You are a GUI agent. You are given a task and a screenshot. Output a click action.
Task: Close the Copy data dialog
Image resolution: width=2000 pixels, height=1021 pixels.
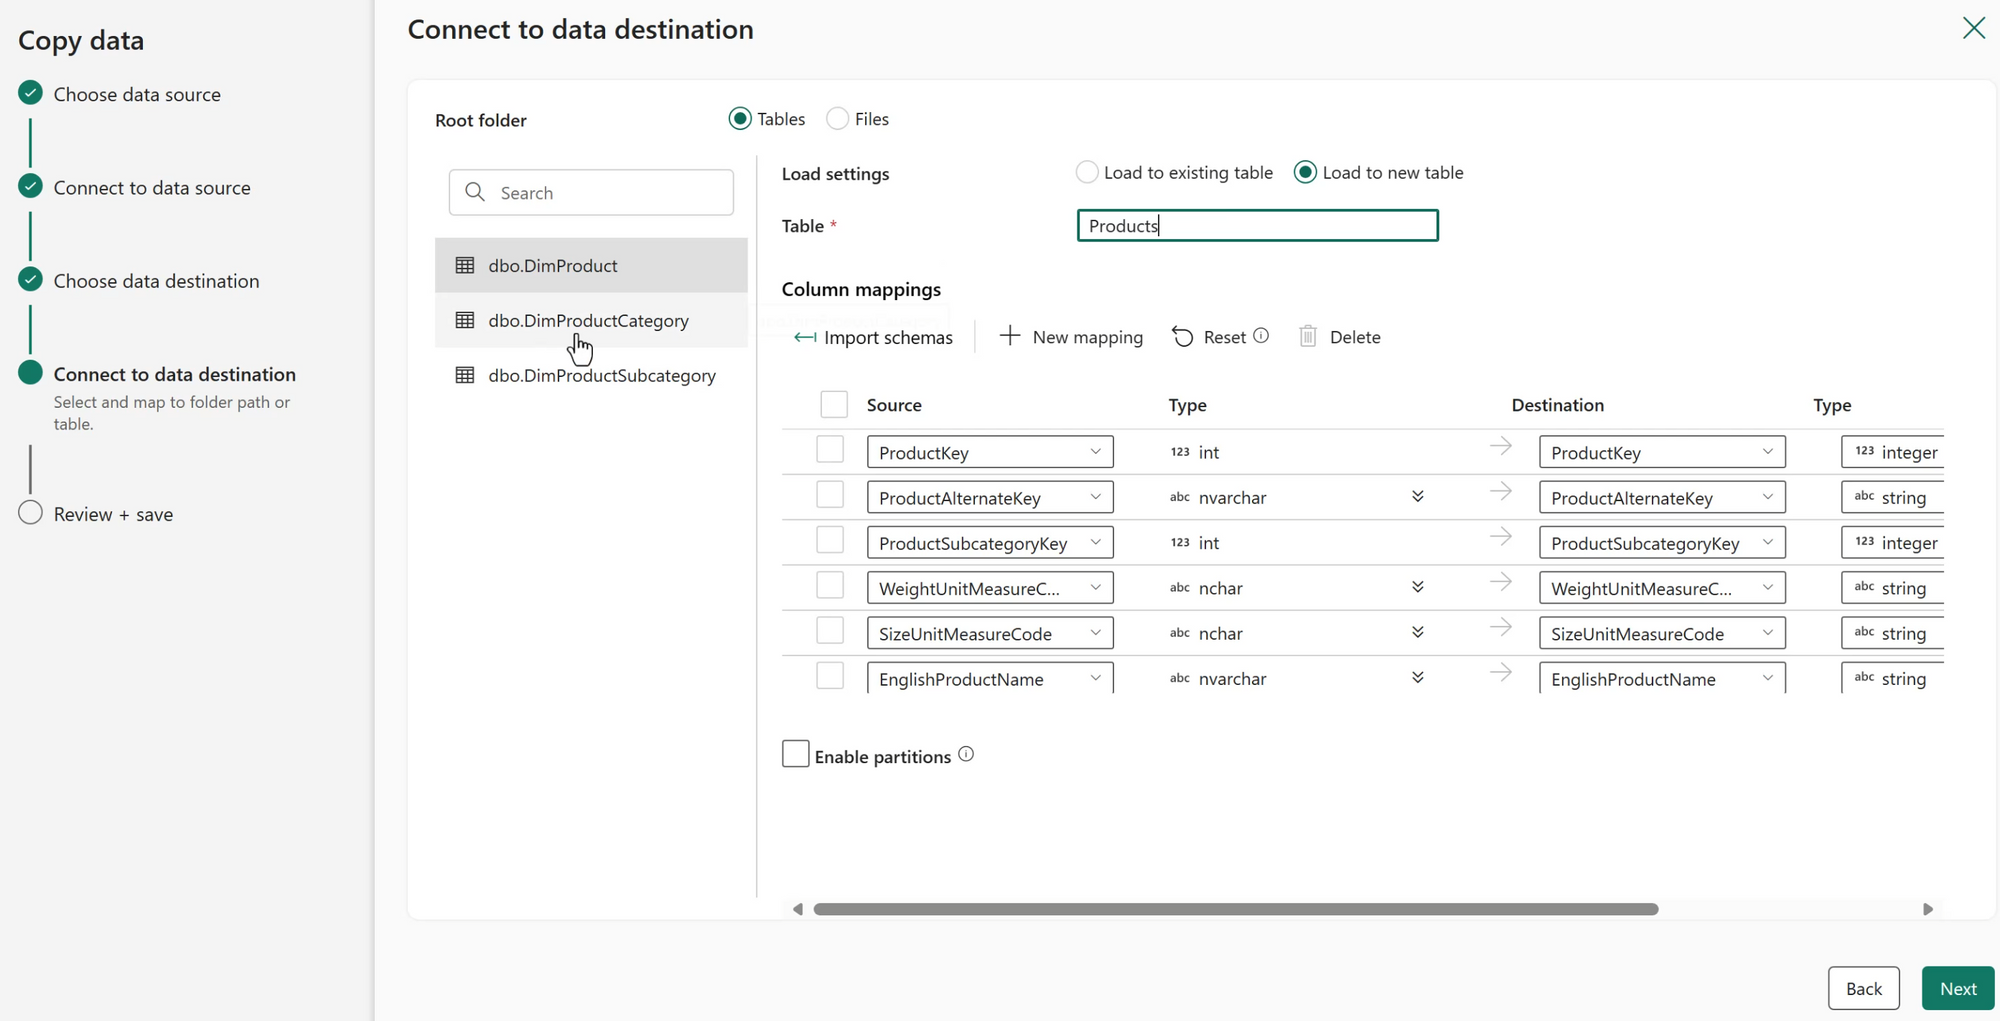1973,28
